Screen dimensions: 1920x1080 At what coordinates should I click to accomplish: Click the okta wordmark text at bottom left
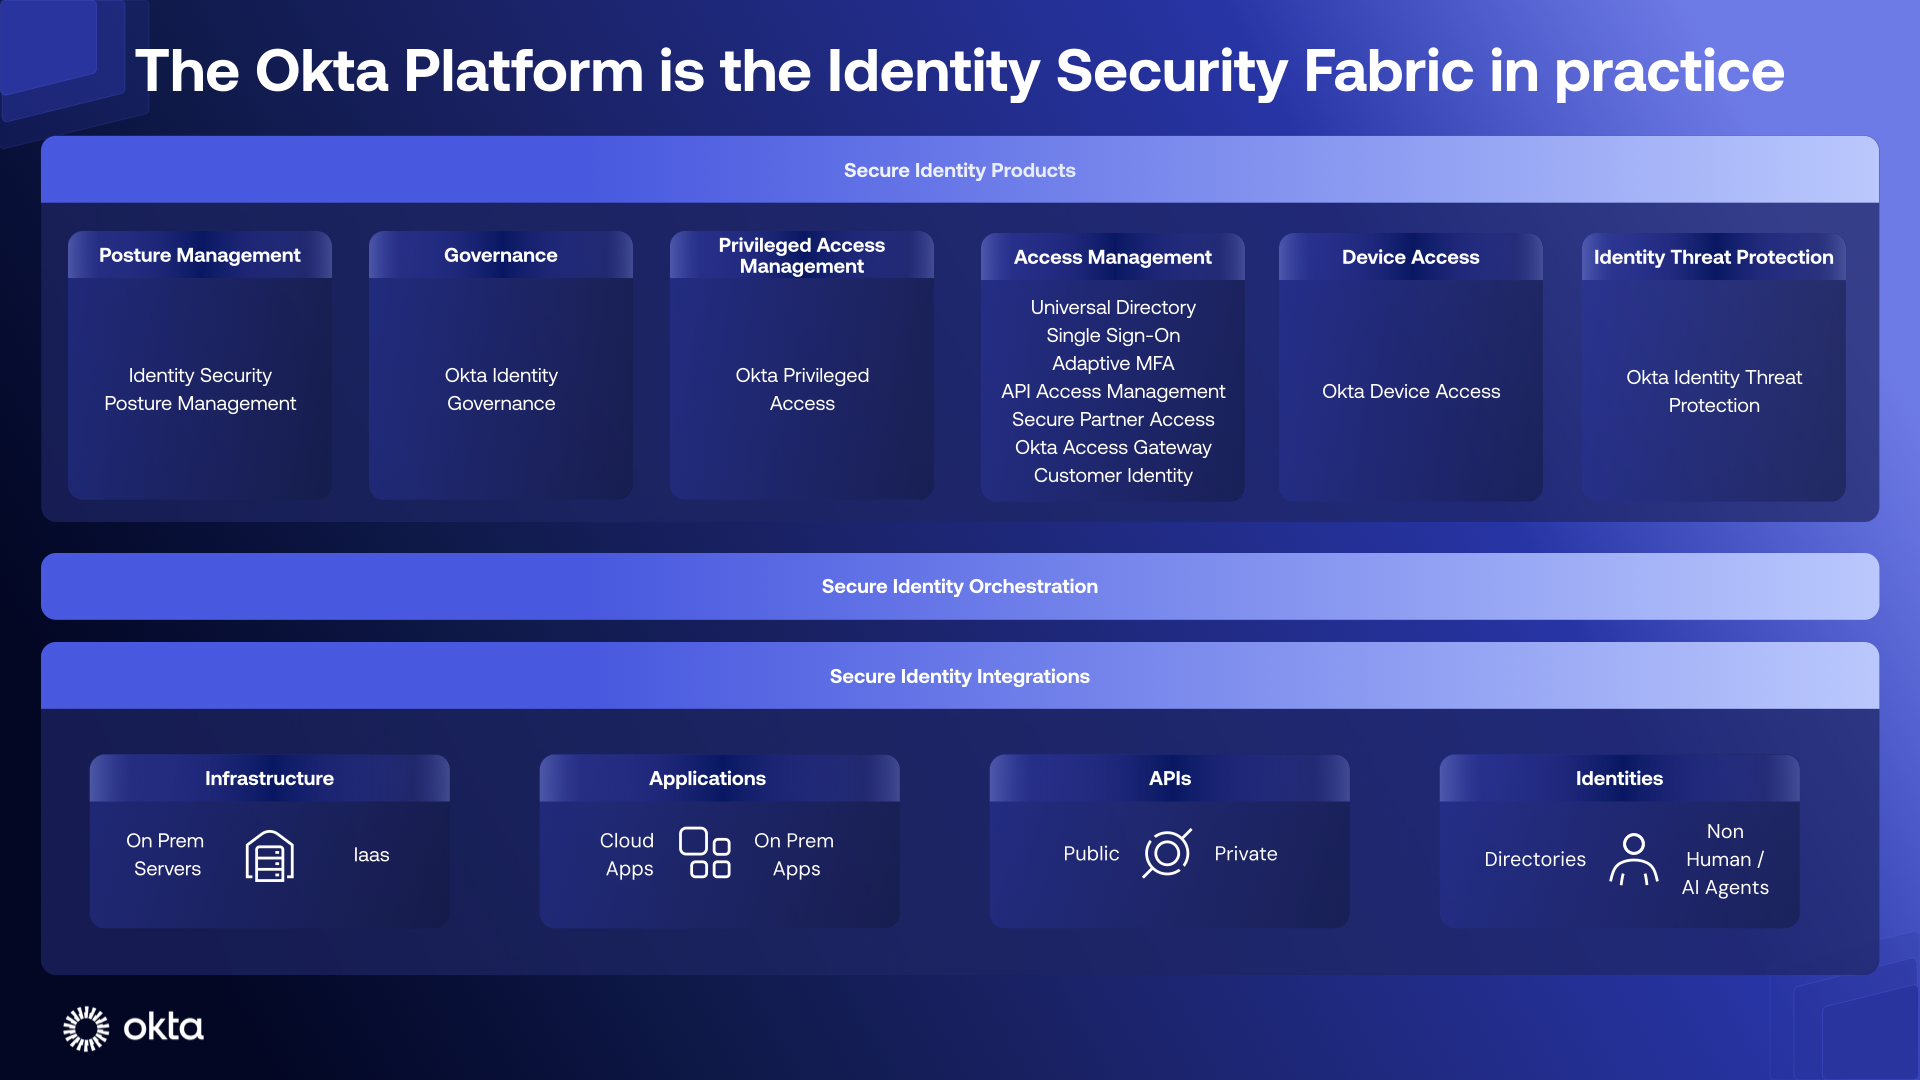click(x=163, y=1027)
